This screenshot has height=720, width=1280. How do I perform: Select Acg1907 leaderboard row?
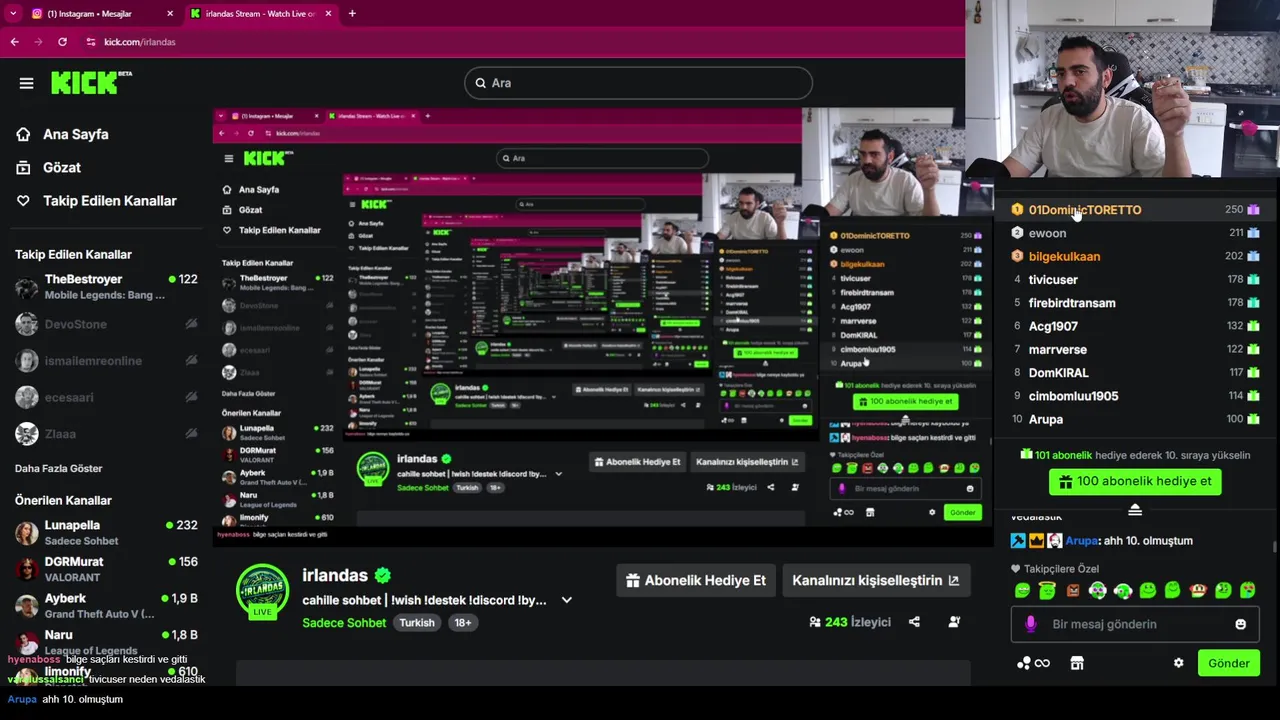tap(1135, 326)
